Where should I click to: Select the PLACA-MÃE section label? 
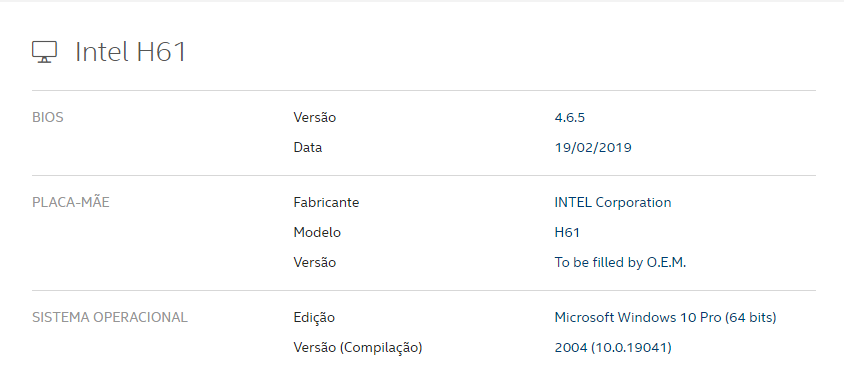71,202
